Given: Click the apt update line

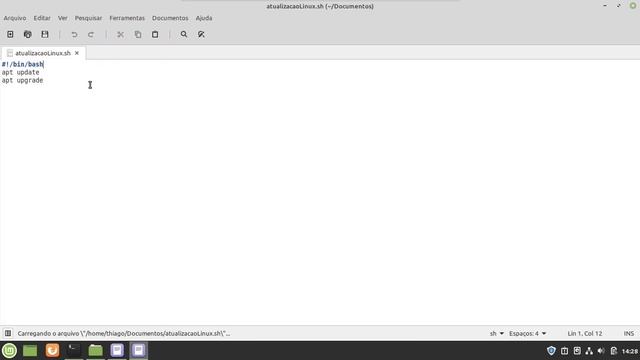Looking at the screenshot, I should (x=20, y=72).
